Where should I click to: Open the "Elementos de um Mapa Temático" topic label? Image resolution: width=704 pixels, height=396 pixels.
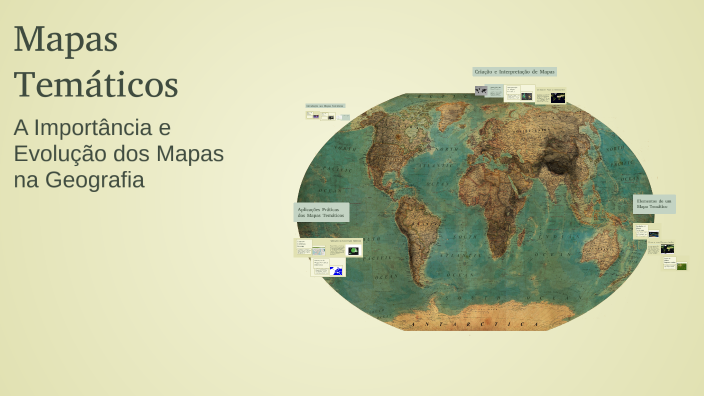click(x=654, y=204)
